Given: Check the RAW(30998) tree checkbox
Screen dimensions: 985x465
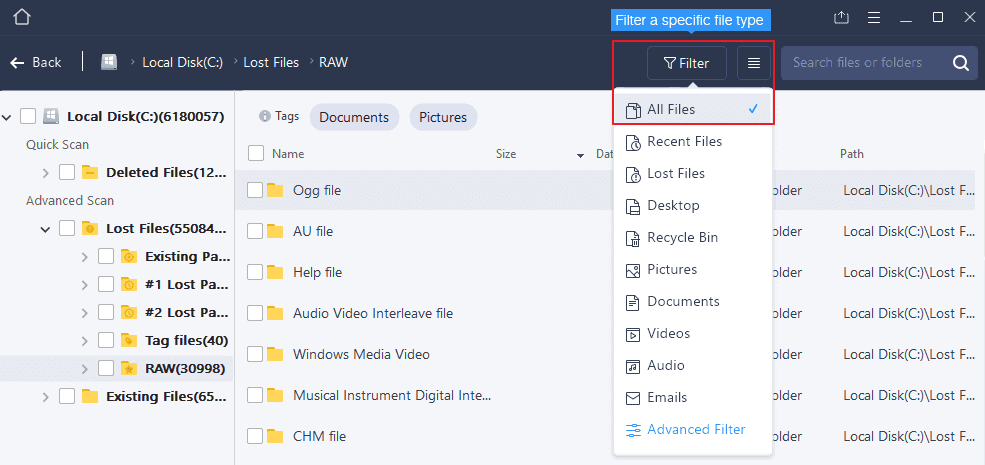Looking at the screenshot, I should (x=106, y=368).
